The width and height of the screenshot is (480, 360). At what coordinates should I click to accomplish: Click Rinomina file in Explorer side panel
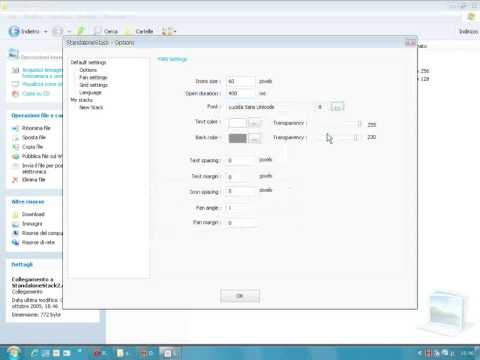[36, 128]
